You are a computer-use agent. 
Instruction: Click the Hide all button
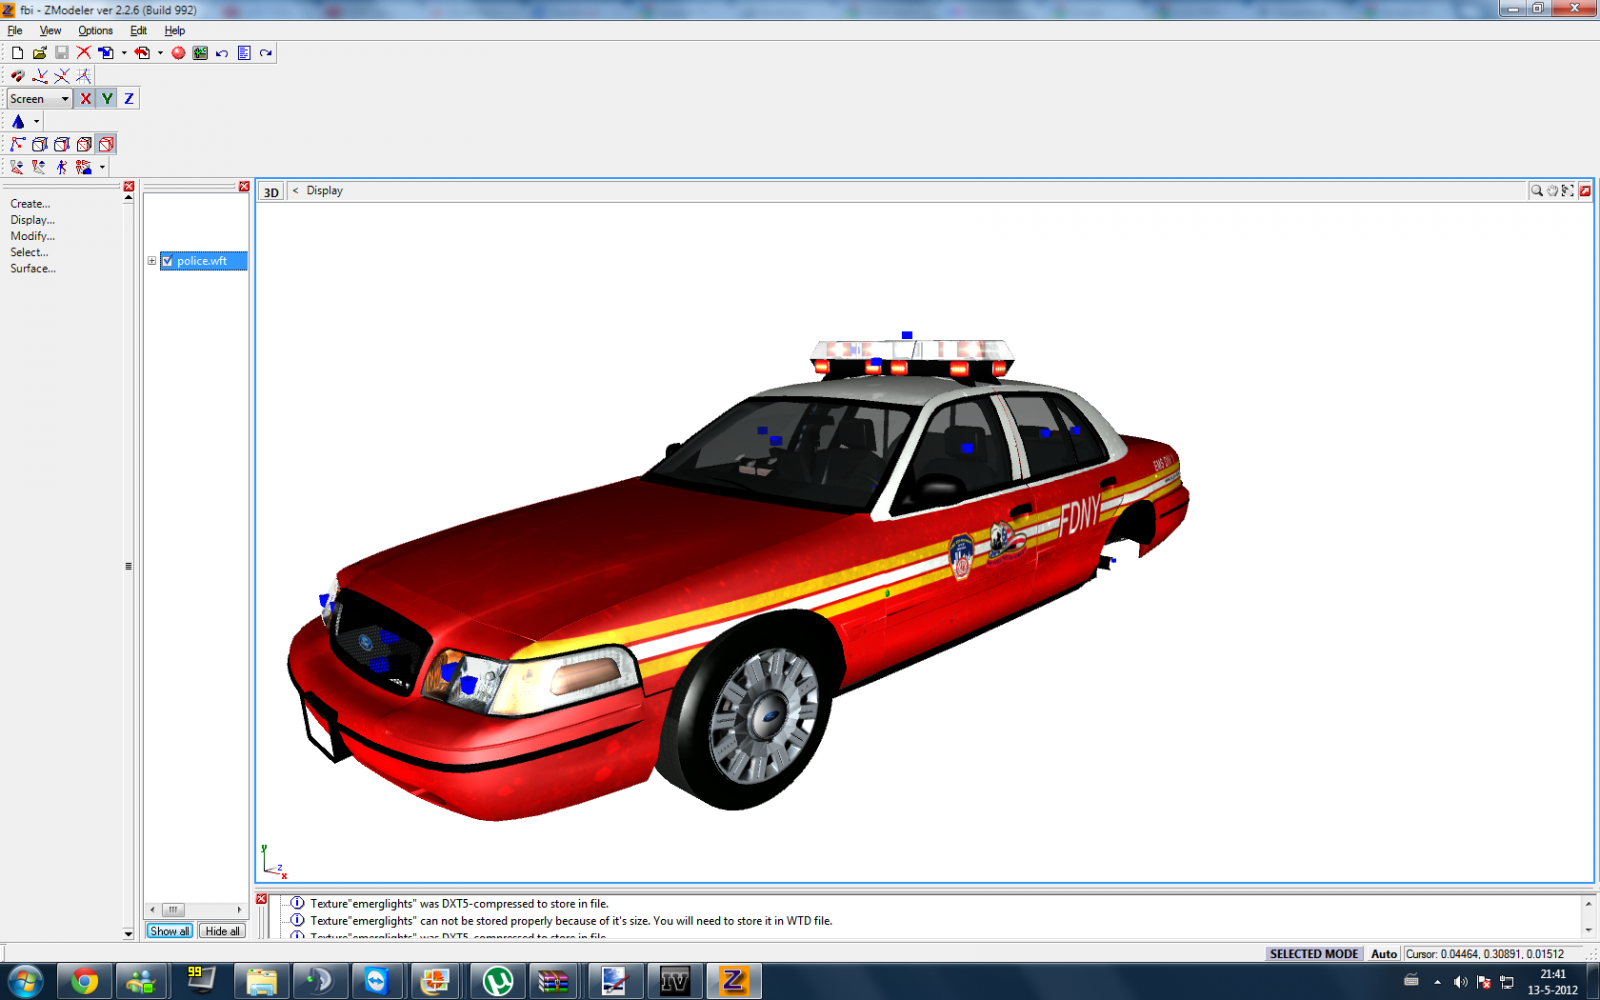click(222, 931)
